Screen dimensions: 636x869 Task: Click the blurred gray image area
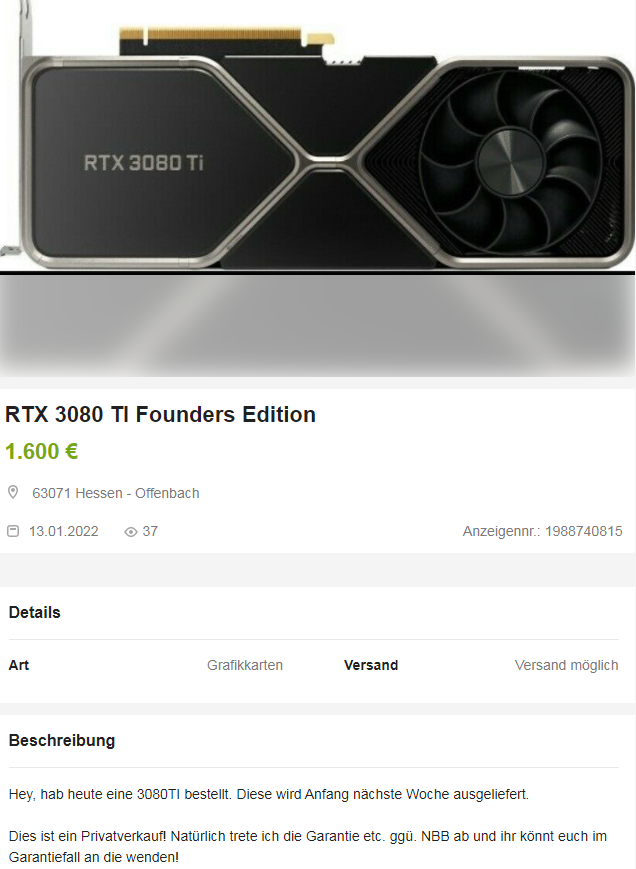[x=317, y=326]
